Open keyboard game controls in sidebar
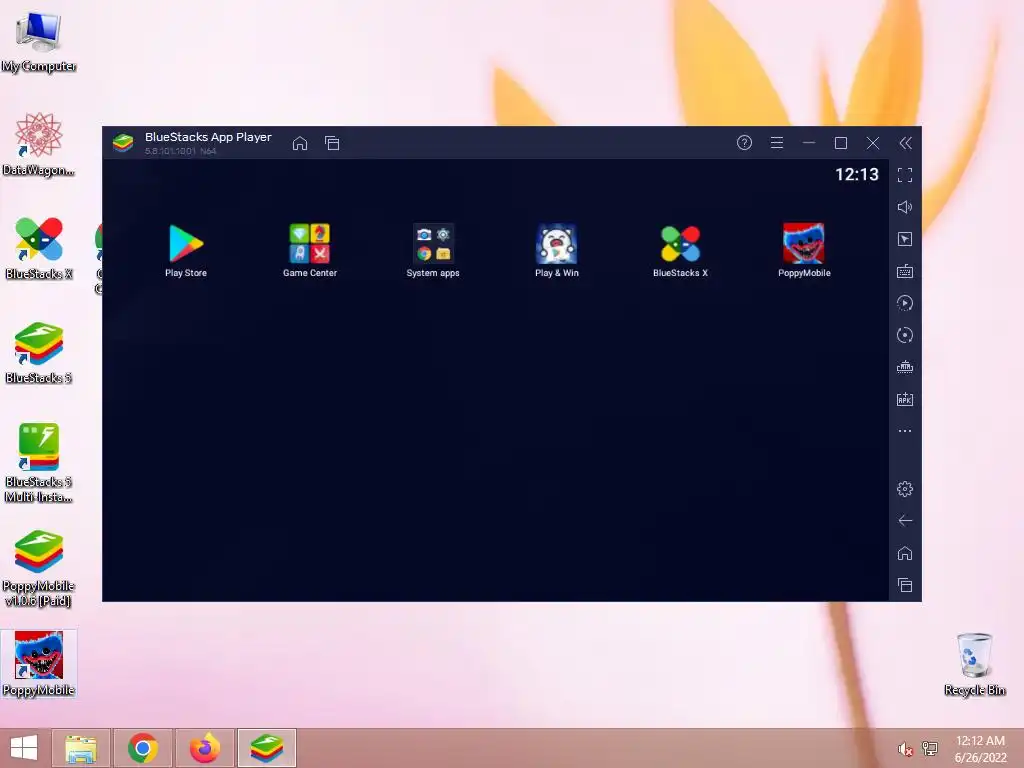Screen dimensions: 1024x768 tap(904, 271)
